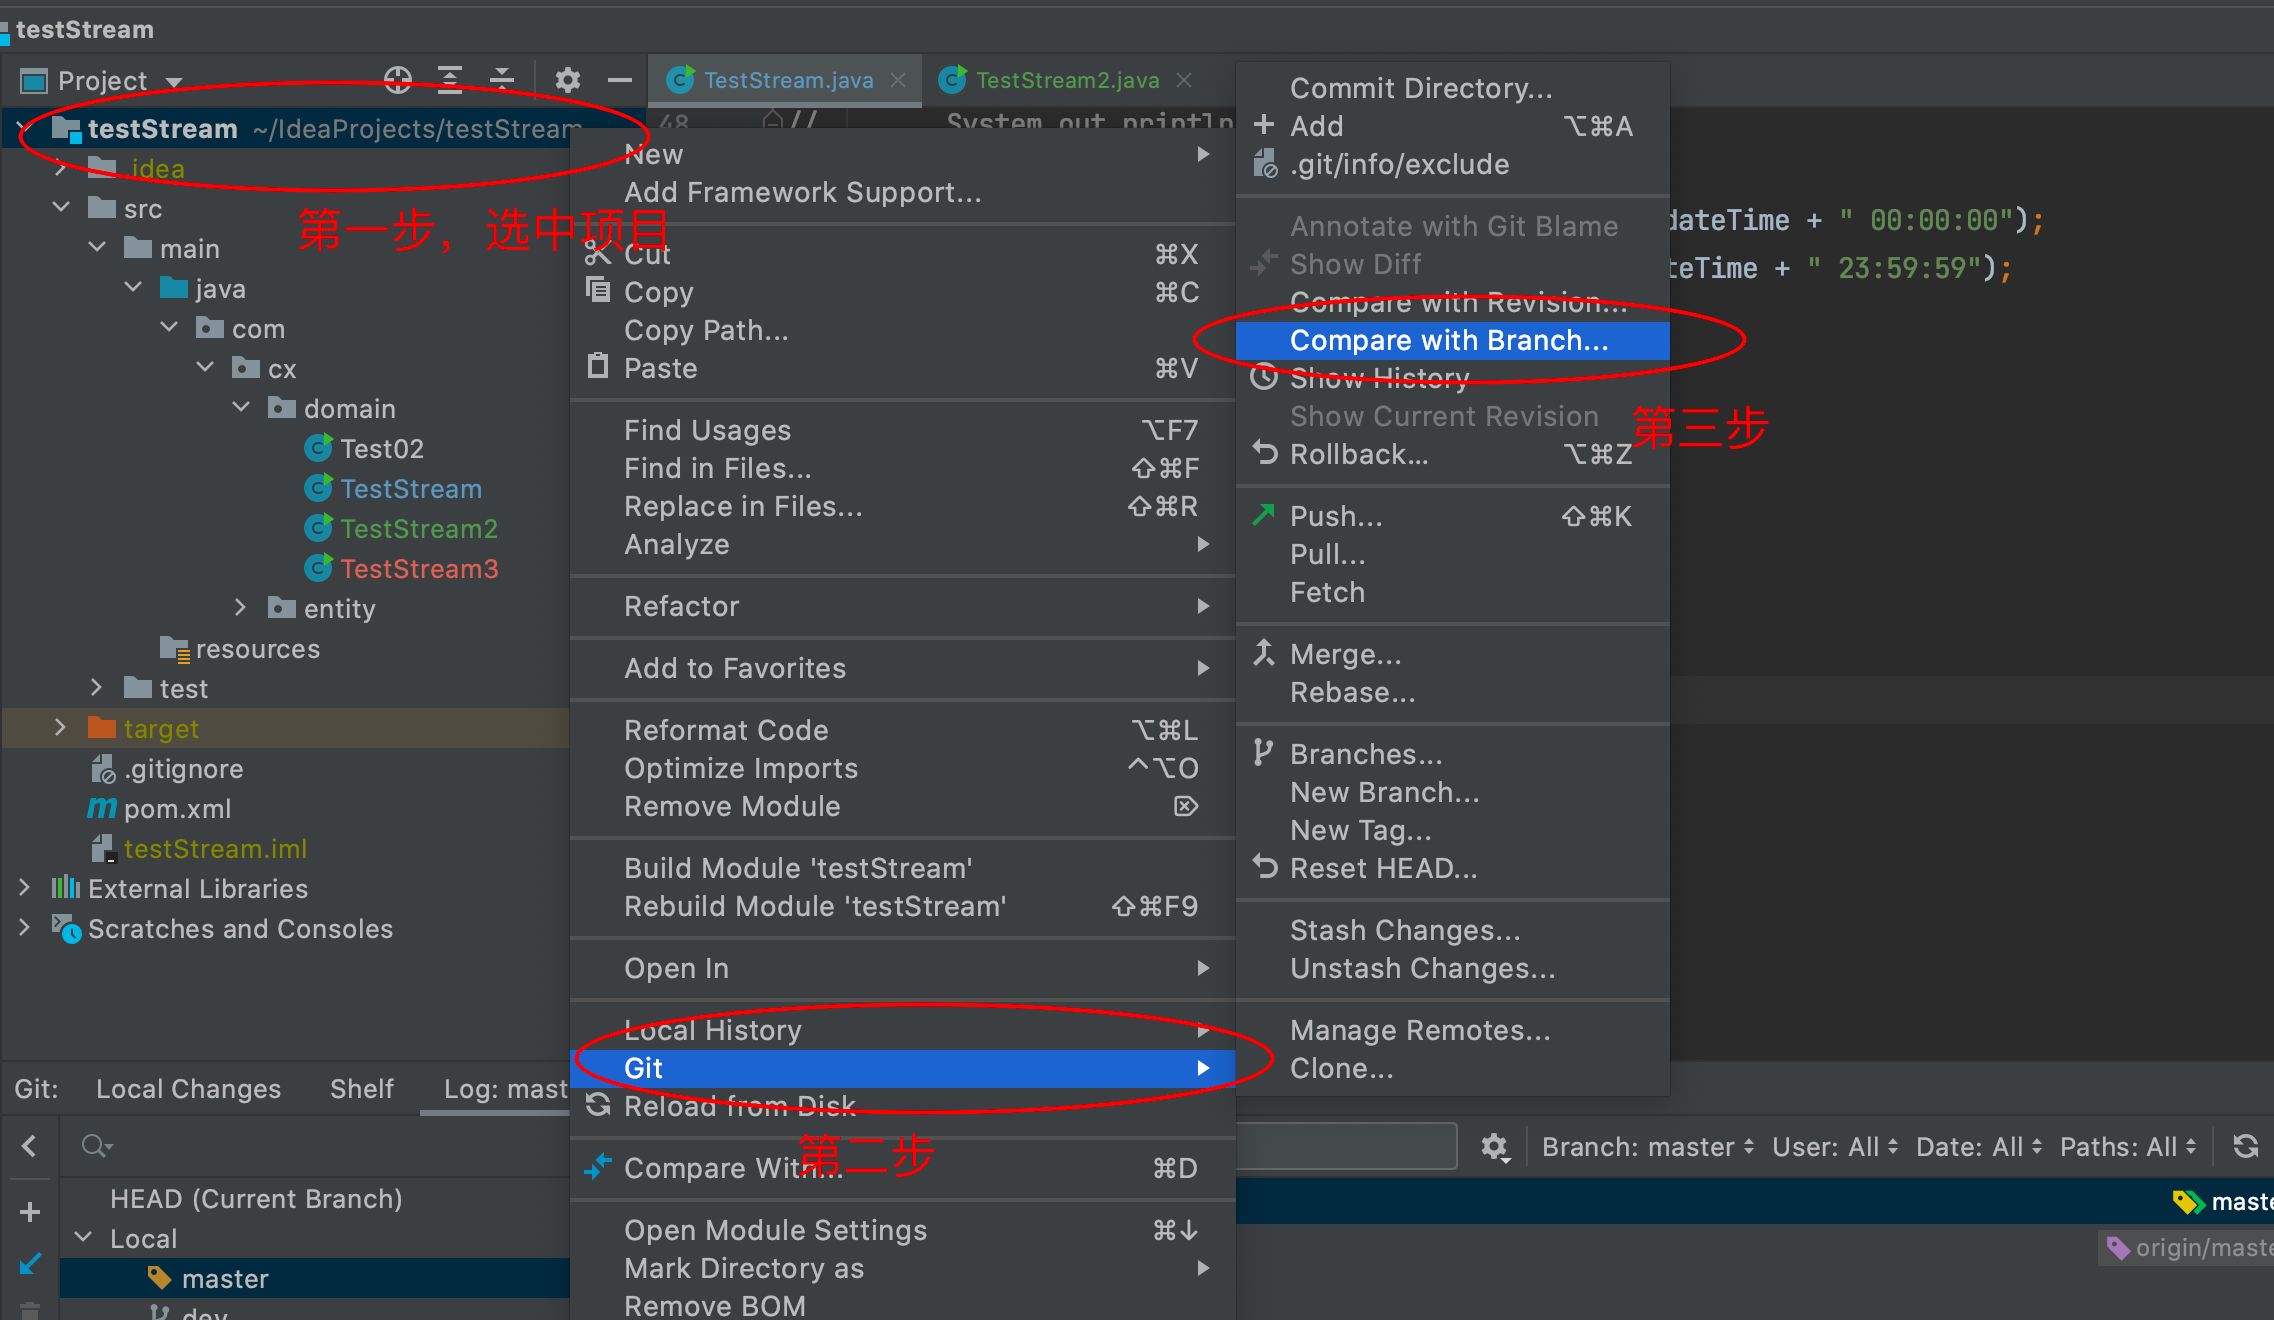Viewport: 2274px width, 1320px height.
Task: Choose Rollback... in Git submenu
Action: (1452, 455)
